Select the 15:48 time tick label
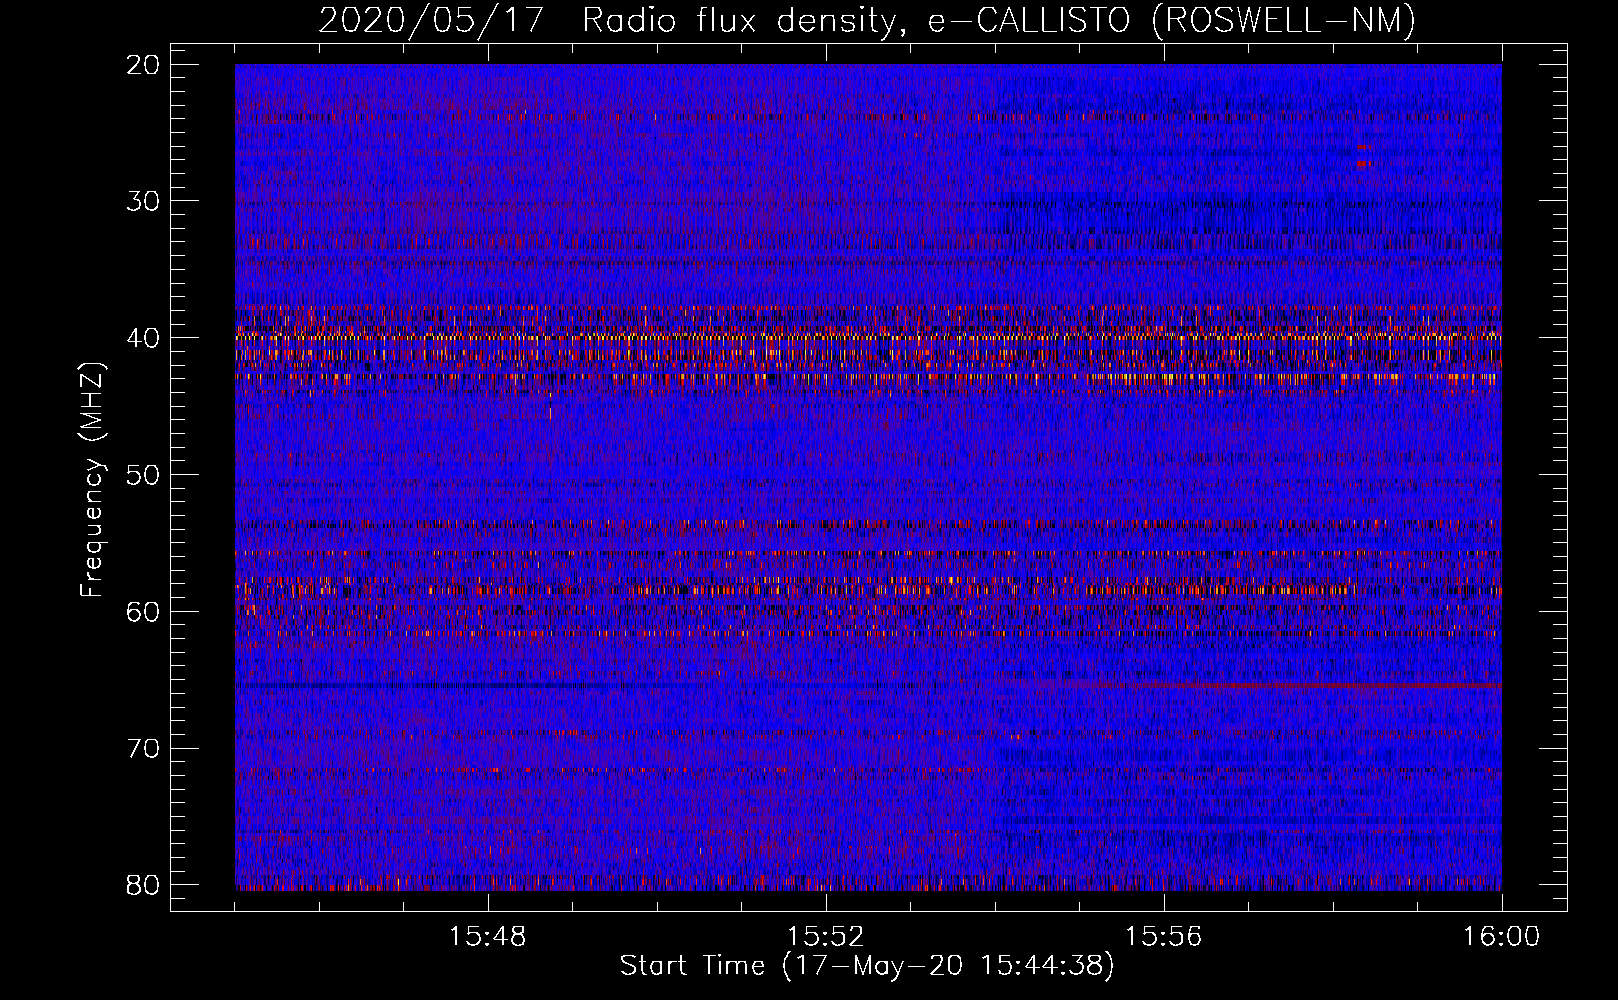Viewport: 1618px width, 1000px height. 488,936
